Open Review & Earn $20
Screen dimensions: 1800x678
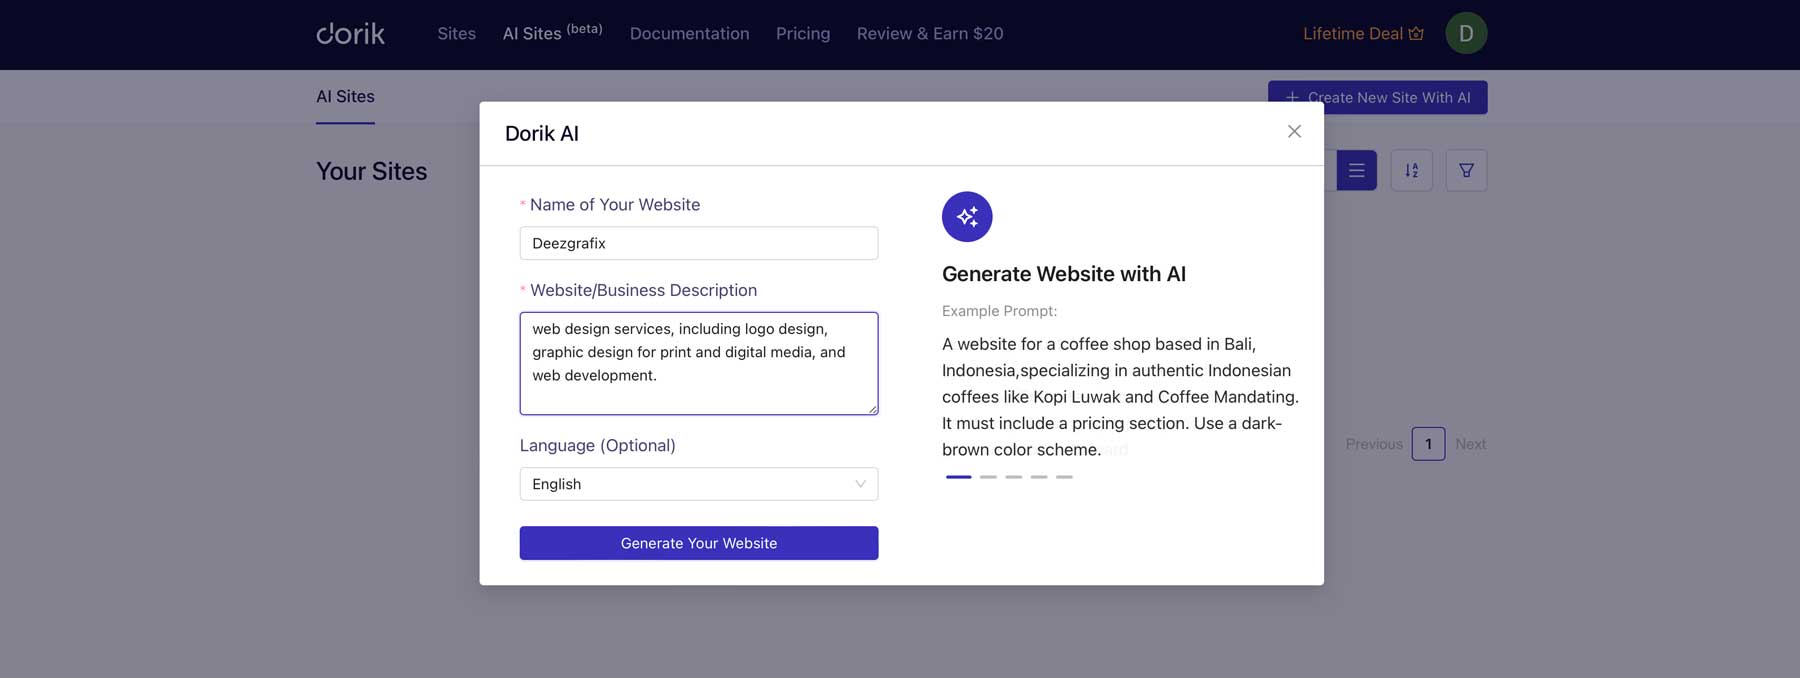click(x=930, y=33)
